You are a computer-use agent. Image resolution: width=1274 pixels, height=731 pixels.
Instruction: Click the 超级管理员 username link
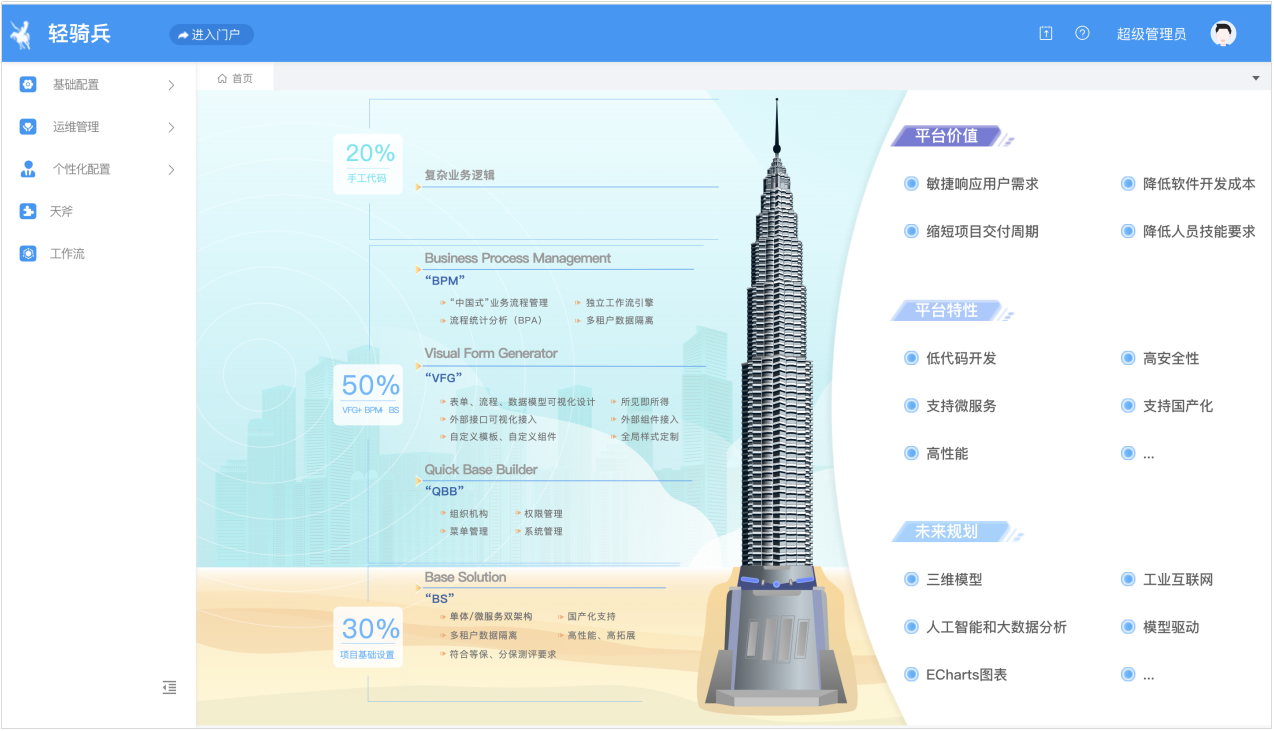point(1151,34)
